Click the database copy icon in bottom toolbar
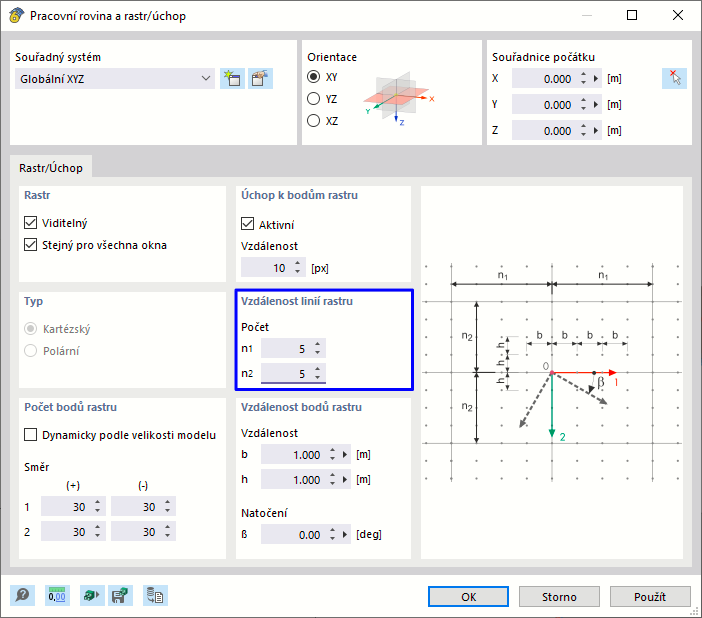 155,596
